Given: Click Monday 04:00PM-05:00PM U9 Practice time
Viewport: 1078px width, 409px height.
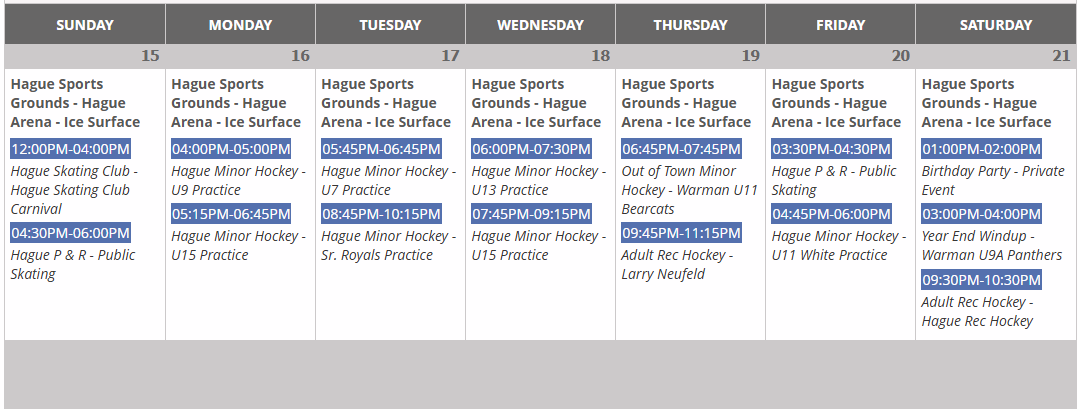Looking at the screenshot, I should 231,149.
